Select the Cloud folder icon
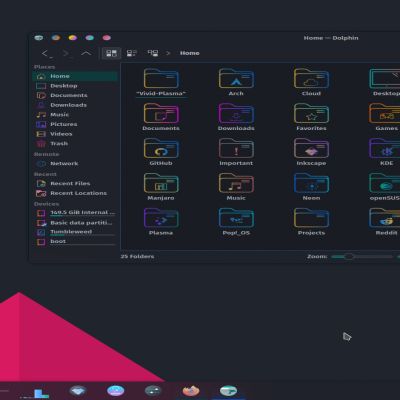400x400 pixels. 311,79
